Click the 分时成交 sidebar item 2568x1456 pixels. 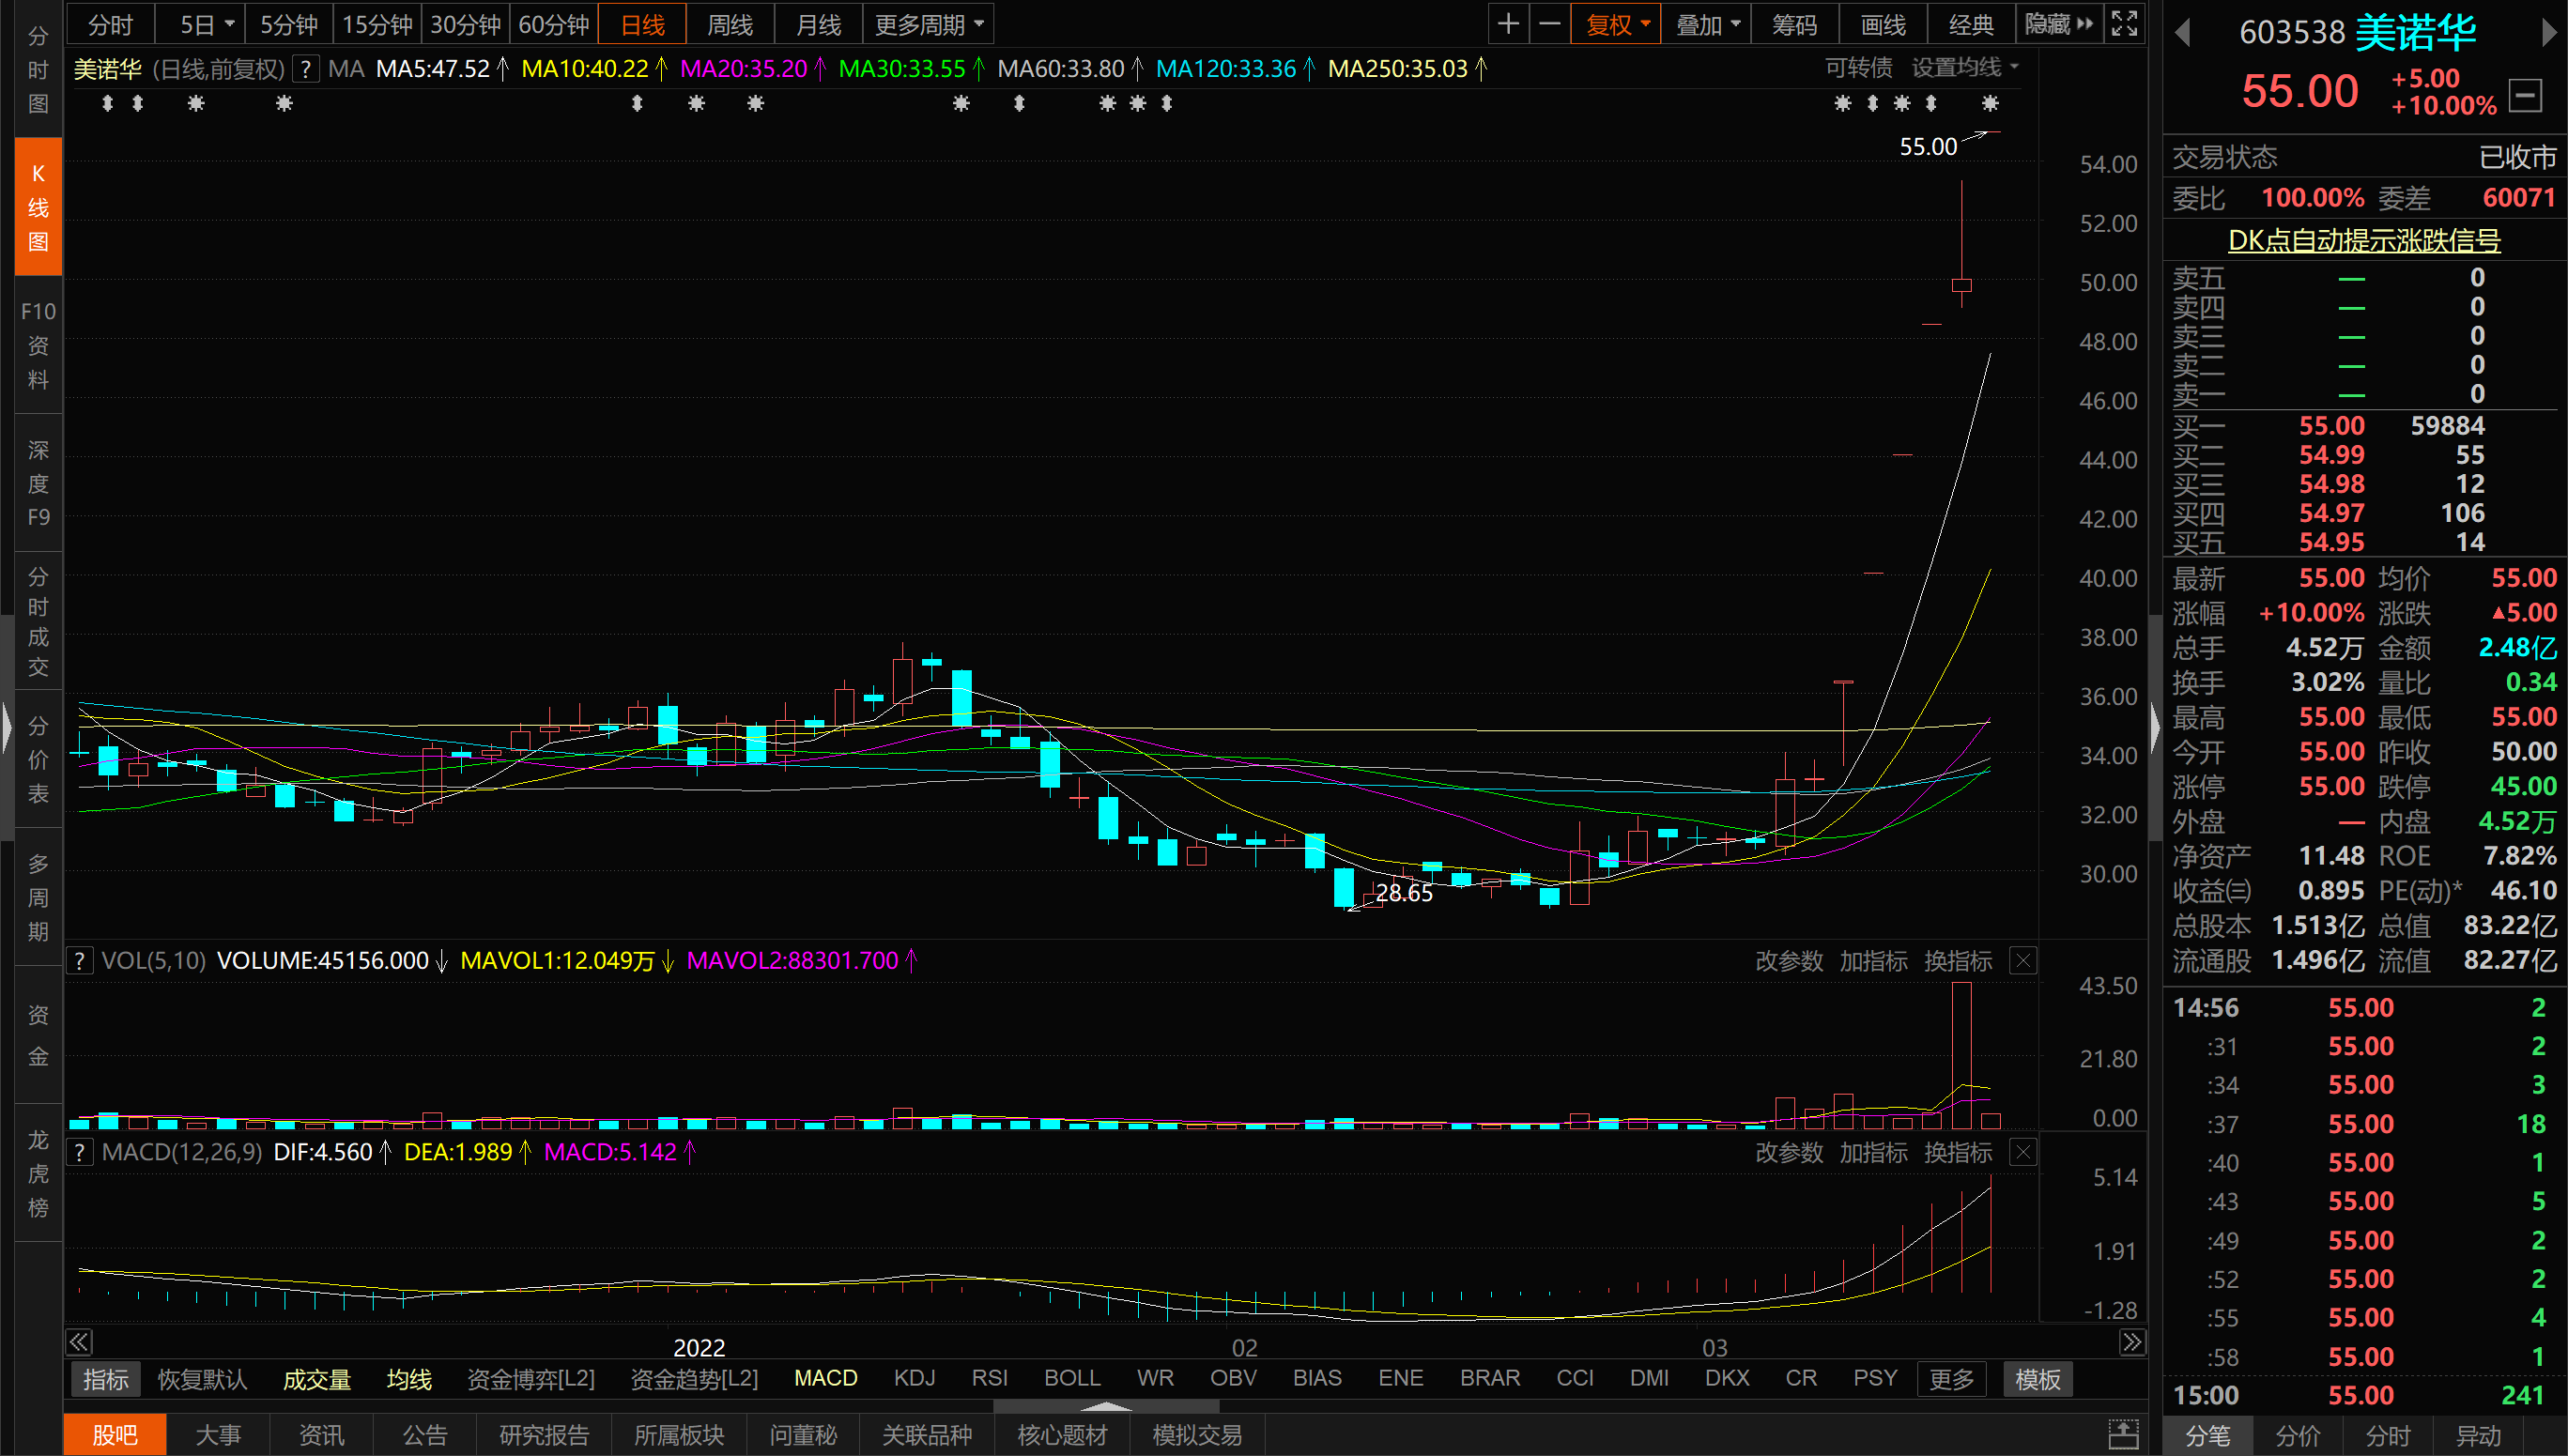point(38,621)
